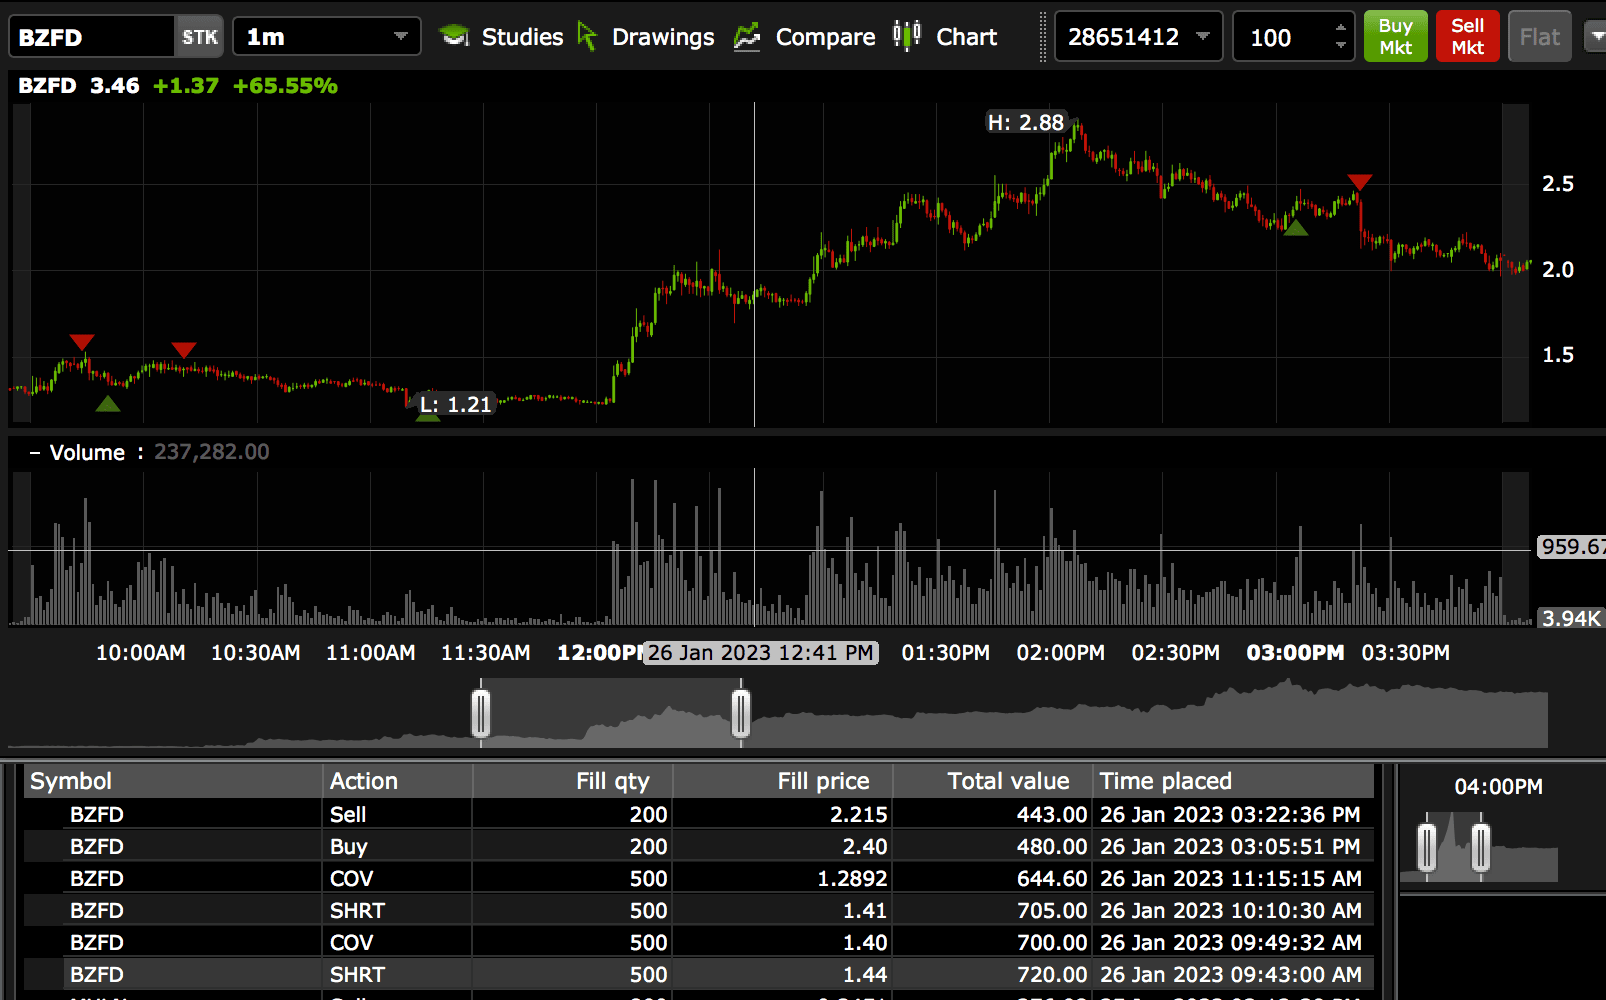Image resolution: width=1606 pixels, height=1000 pixels.
Task: Sort the table by Fill price column
Action: pyautogui.click(x=822, y=781)
